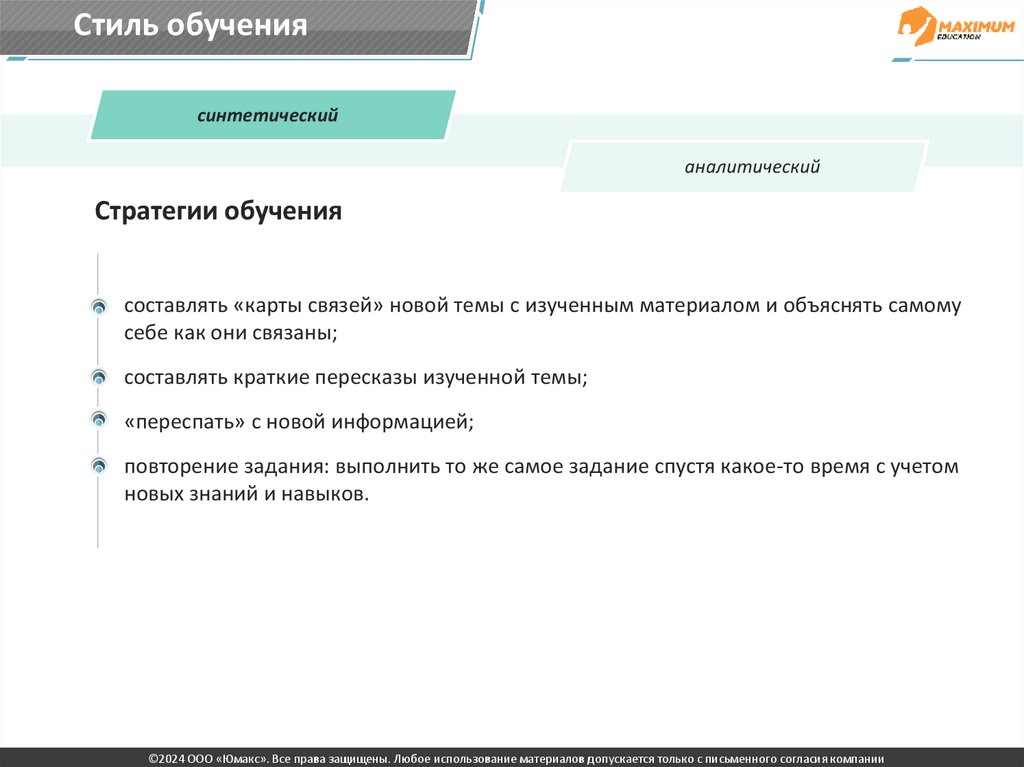
Task: Click the line starting «повторение задания: выполнить»
Action: [541, 466]
